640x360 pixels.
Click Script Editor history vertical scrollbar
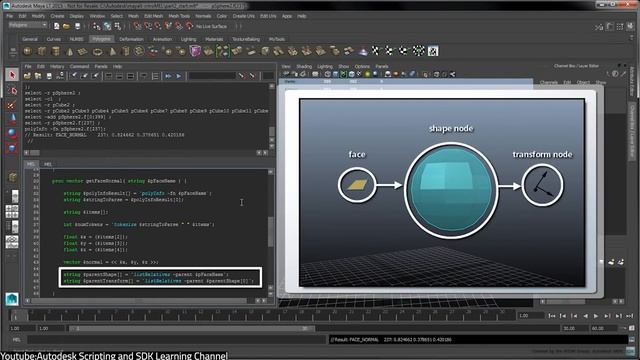[272, 117]
